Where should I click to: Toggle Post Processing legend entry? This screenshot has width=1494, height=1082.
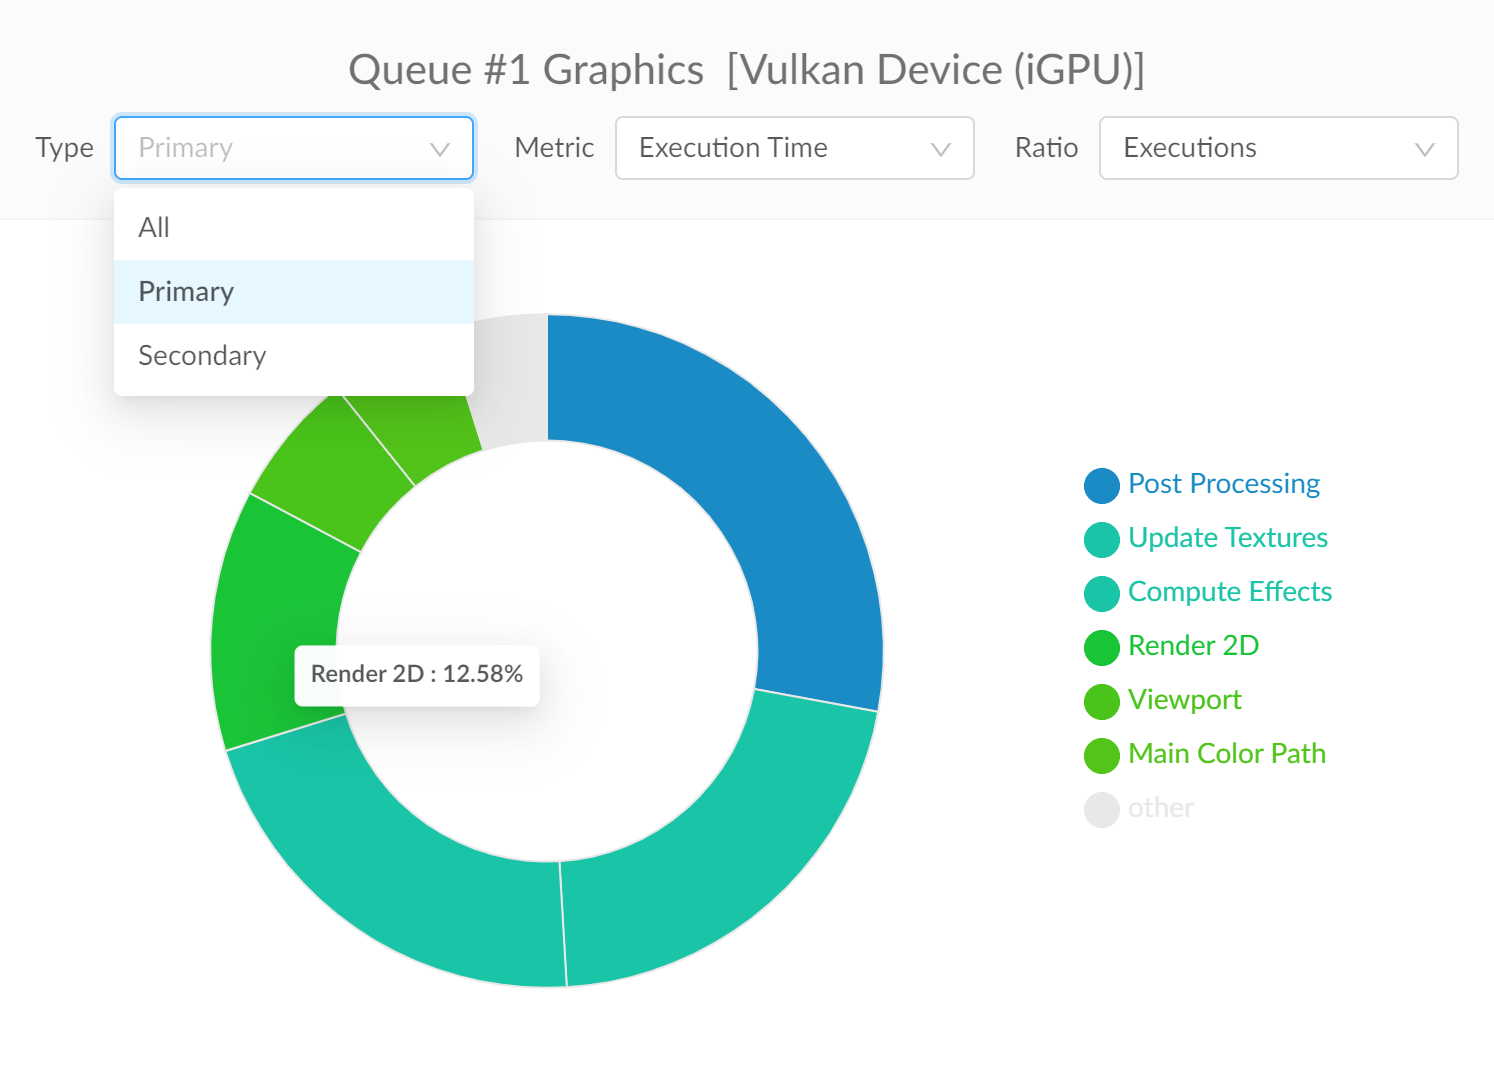click(x=1202, y=484)
